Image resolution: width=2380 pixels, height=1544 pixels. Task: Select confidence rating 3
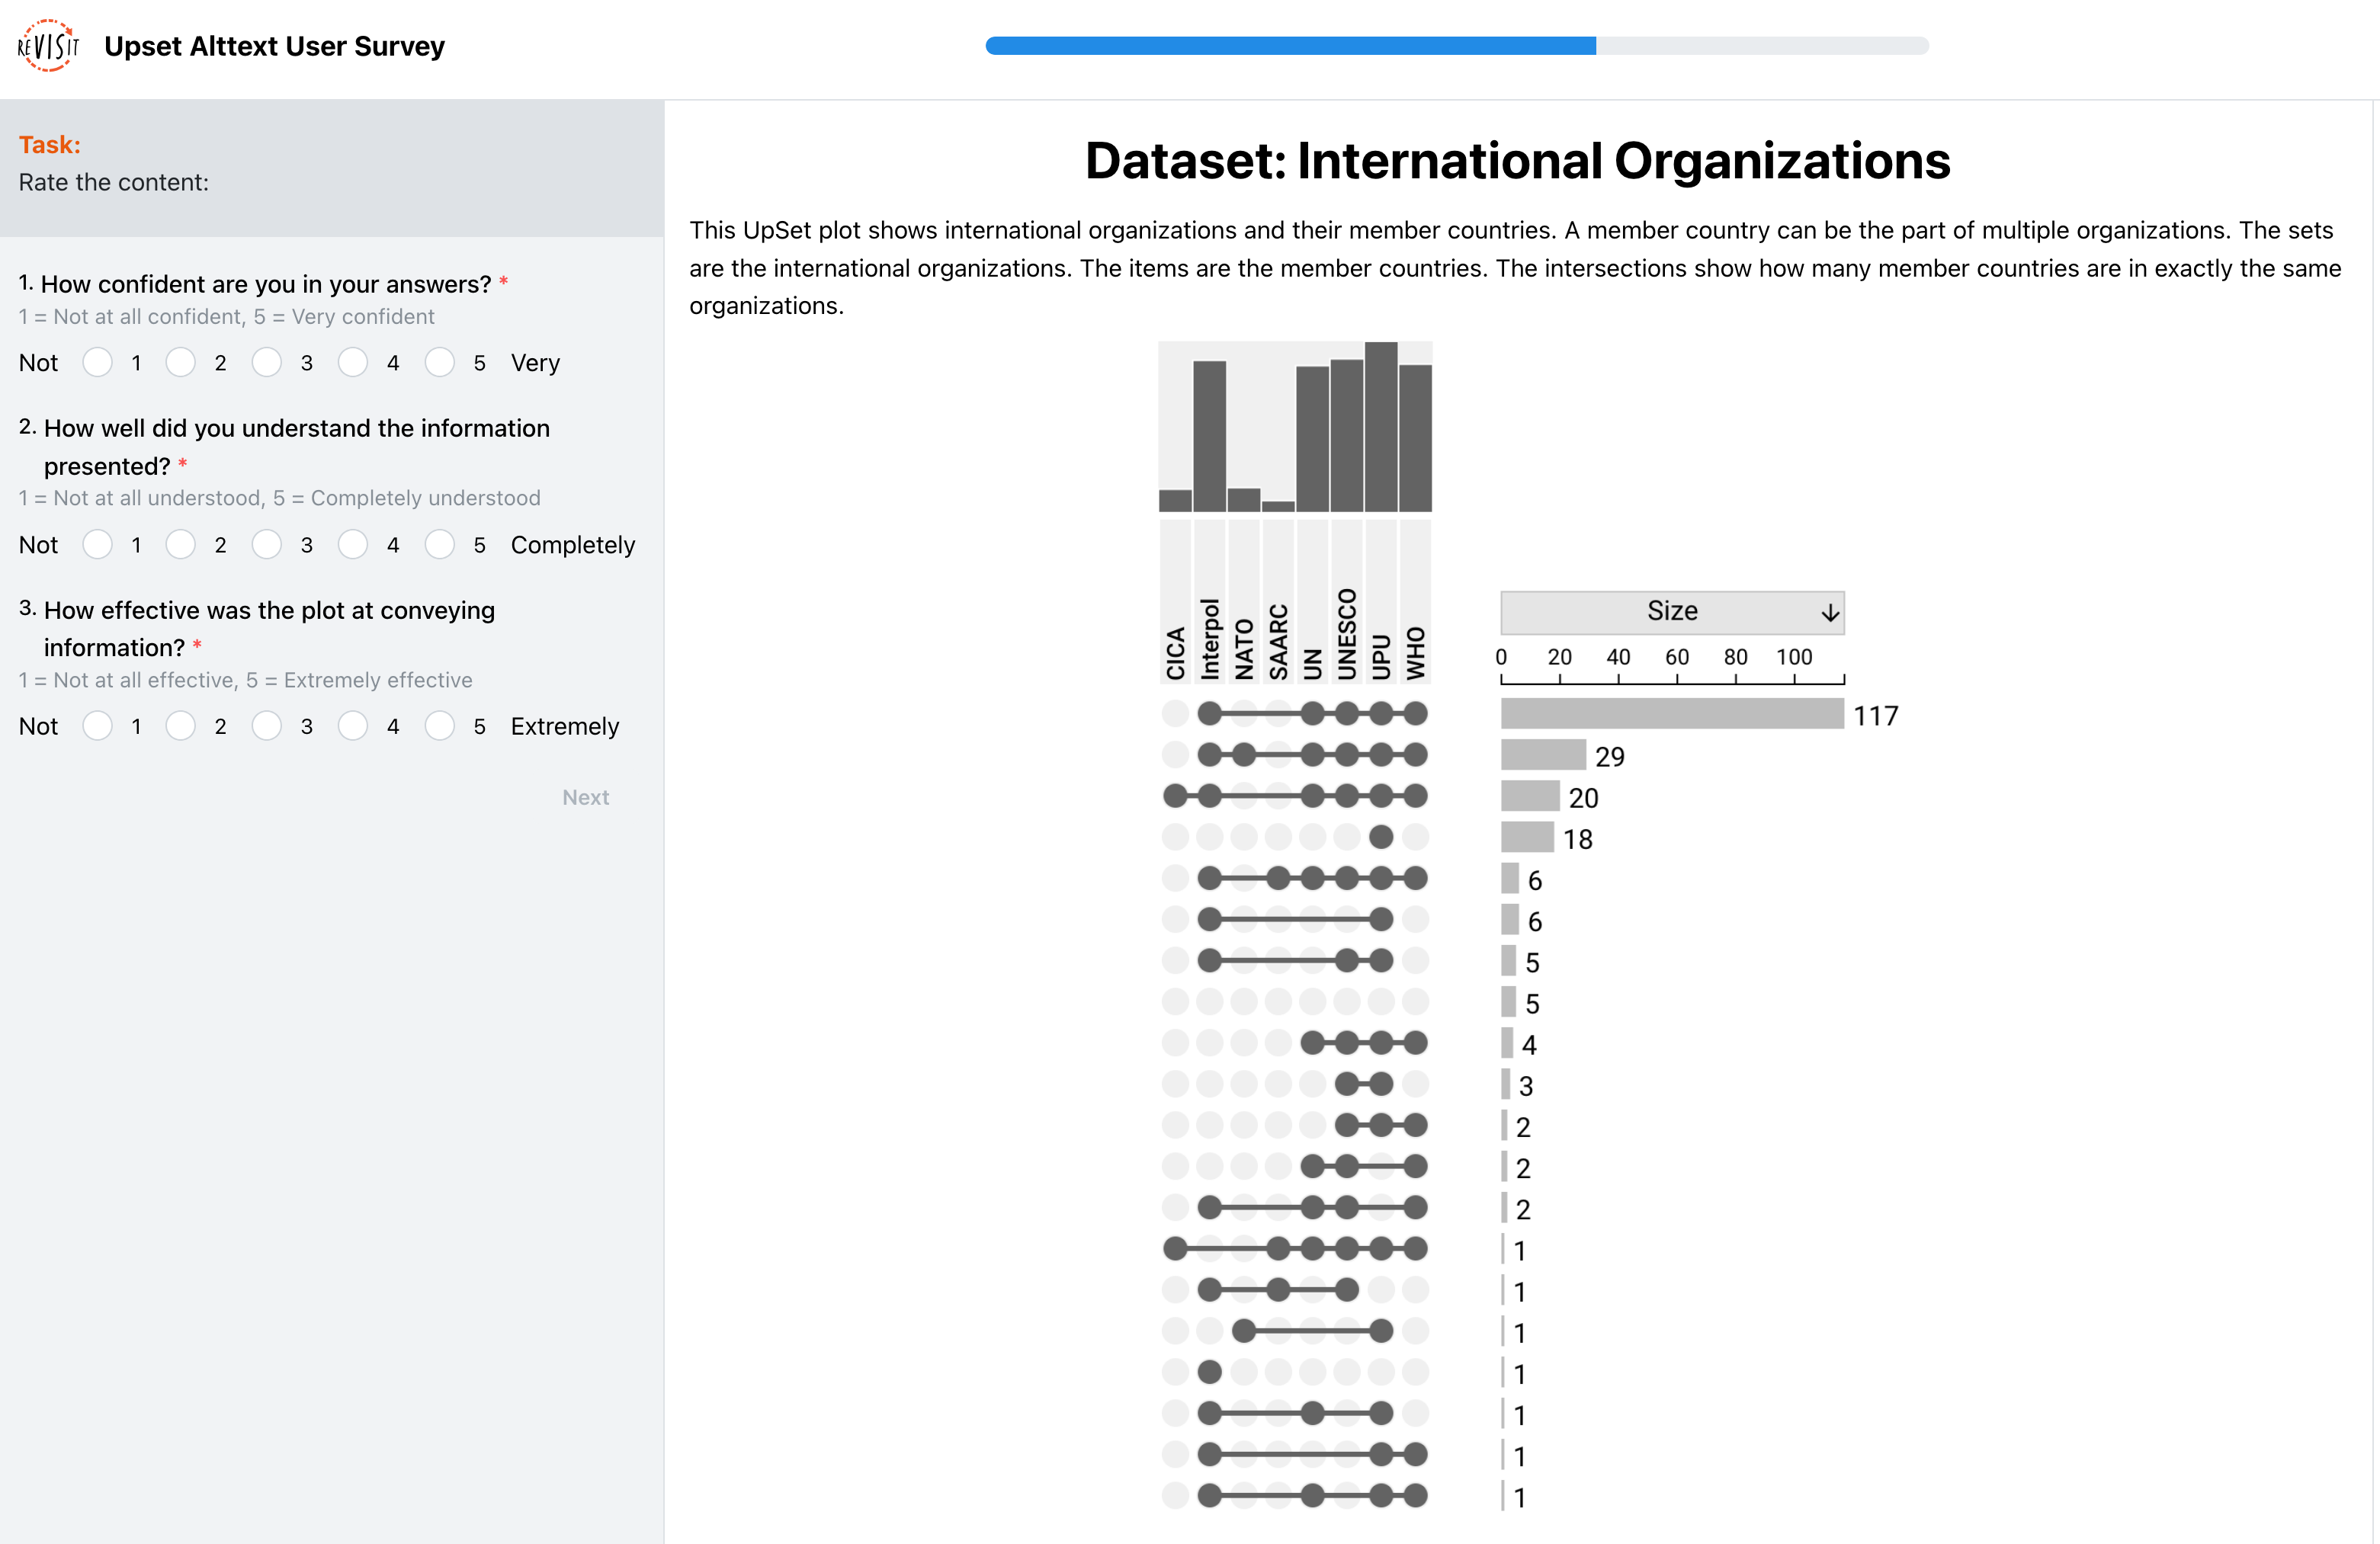pyautogui.click(x=267, y=362)
